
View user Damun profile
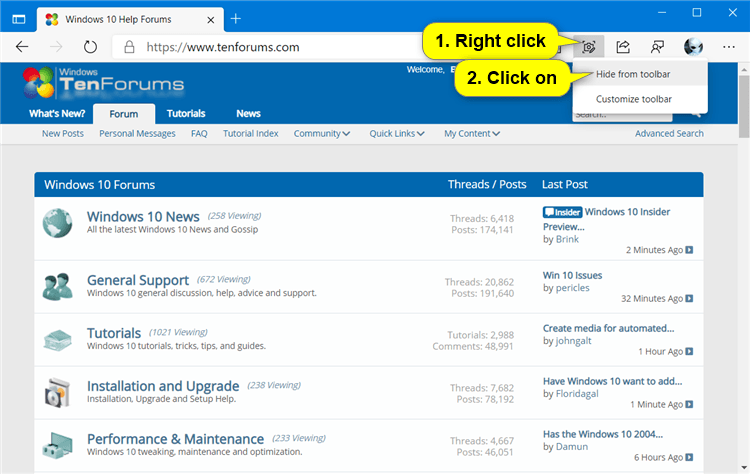(x=572, y=447)
